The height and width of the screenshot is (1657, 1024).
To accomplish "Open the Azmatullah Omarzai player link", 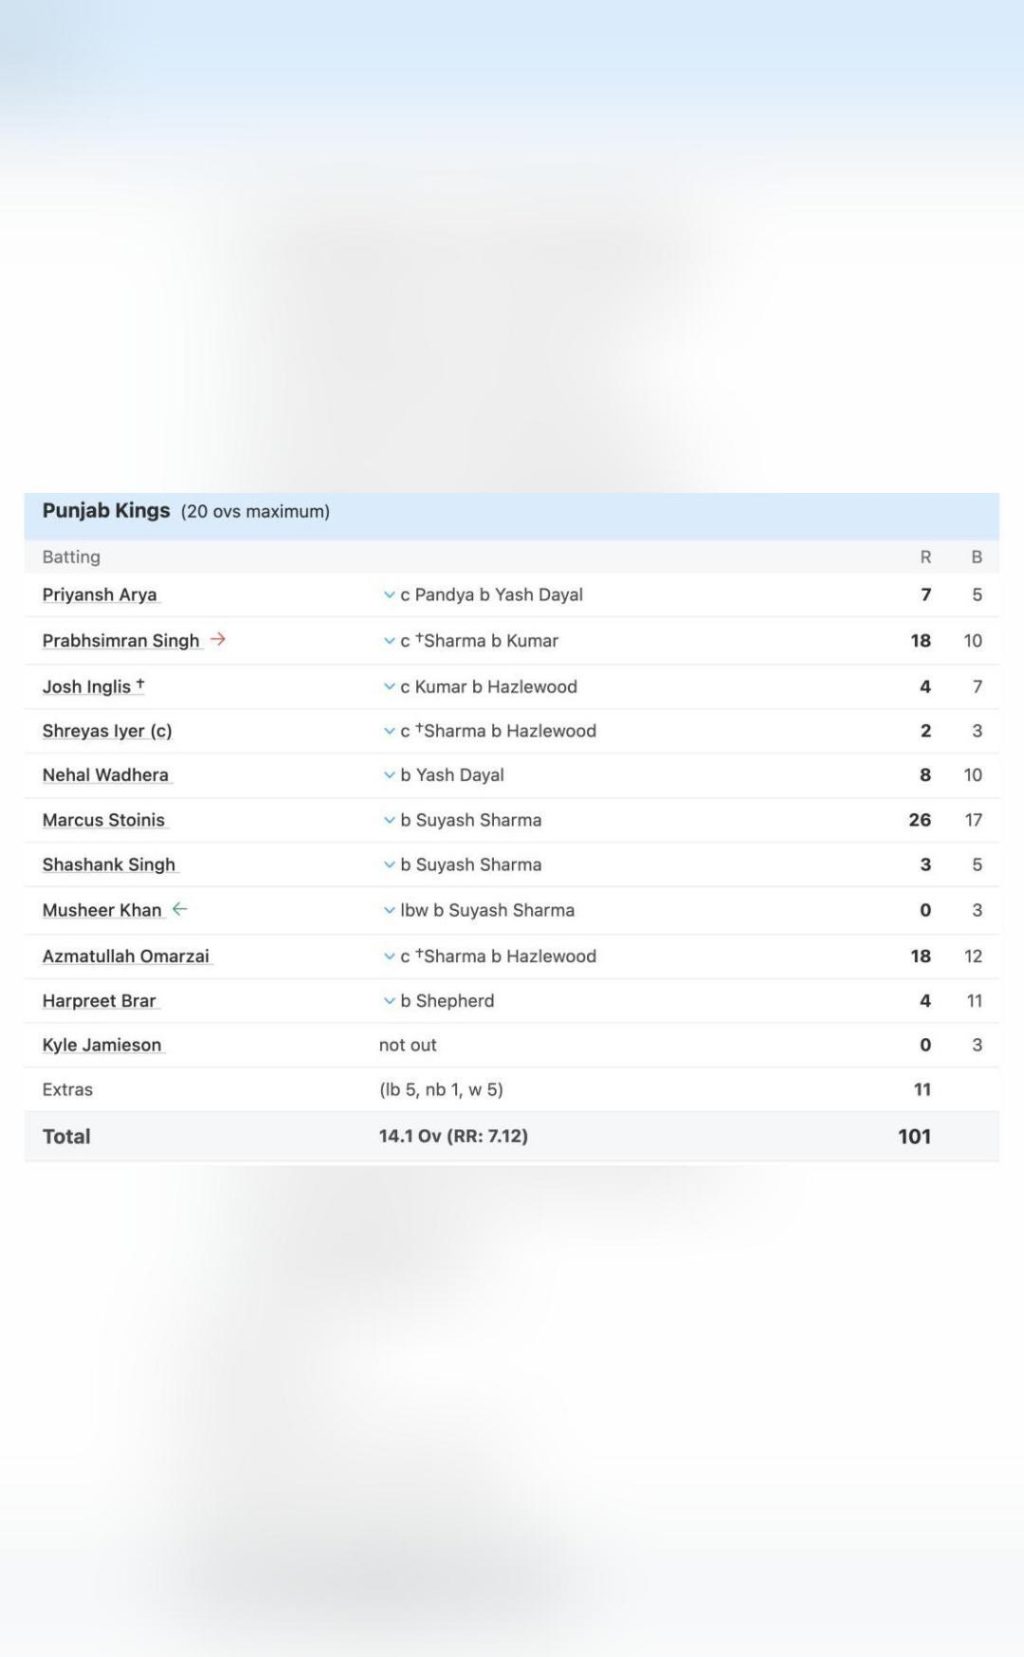I will point(126,956).
